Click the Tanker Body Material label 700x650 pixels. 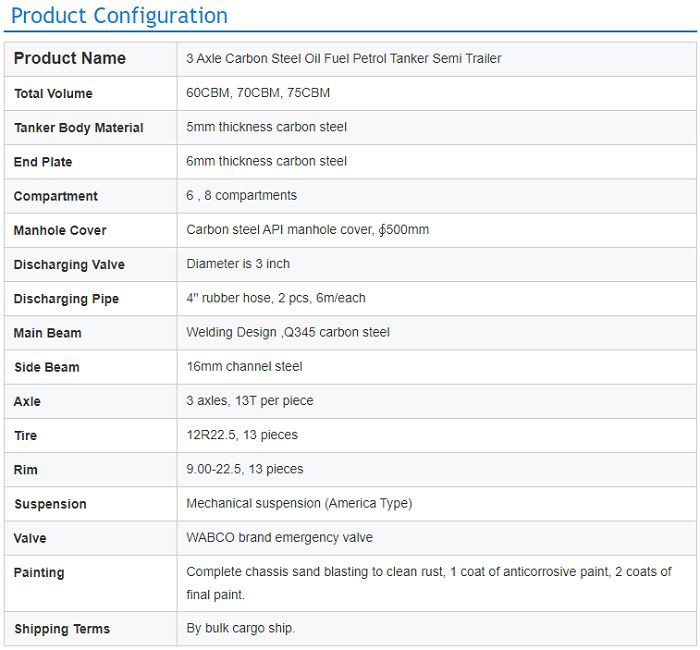(78, 128)
